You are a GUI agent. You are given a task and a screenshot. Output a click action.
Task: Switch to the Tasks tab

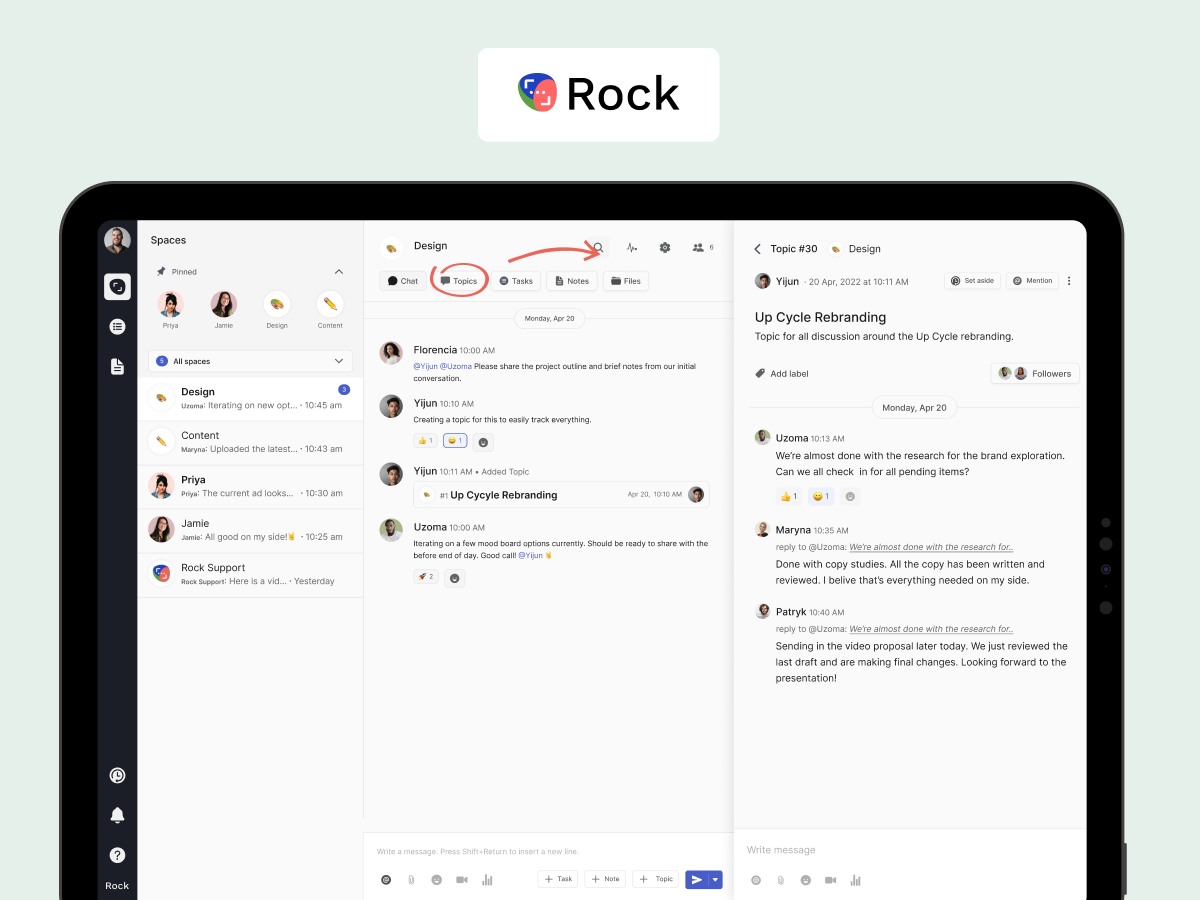click(516, 281)
